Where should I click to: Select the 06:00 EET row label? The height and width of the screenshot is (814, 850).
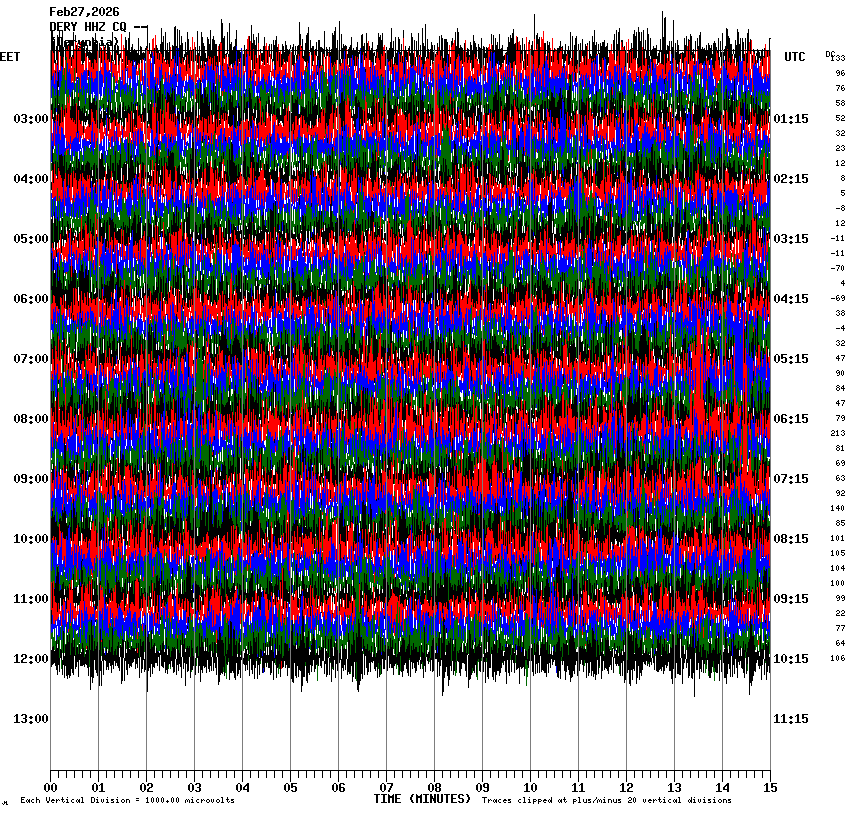(x=30, y=299)
